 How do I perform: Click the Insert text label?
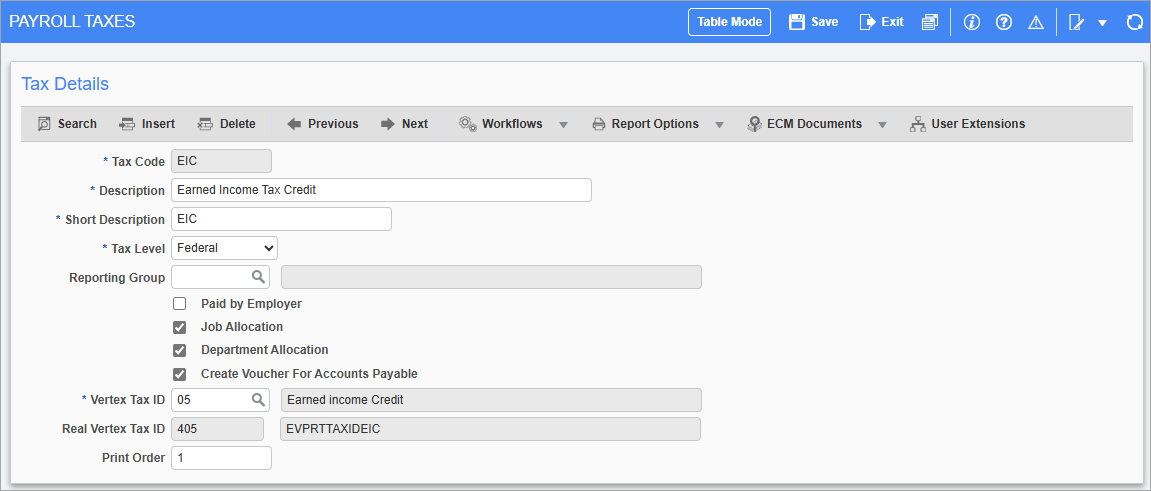click(x=159, y=124)
